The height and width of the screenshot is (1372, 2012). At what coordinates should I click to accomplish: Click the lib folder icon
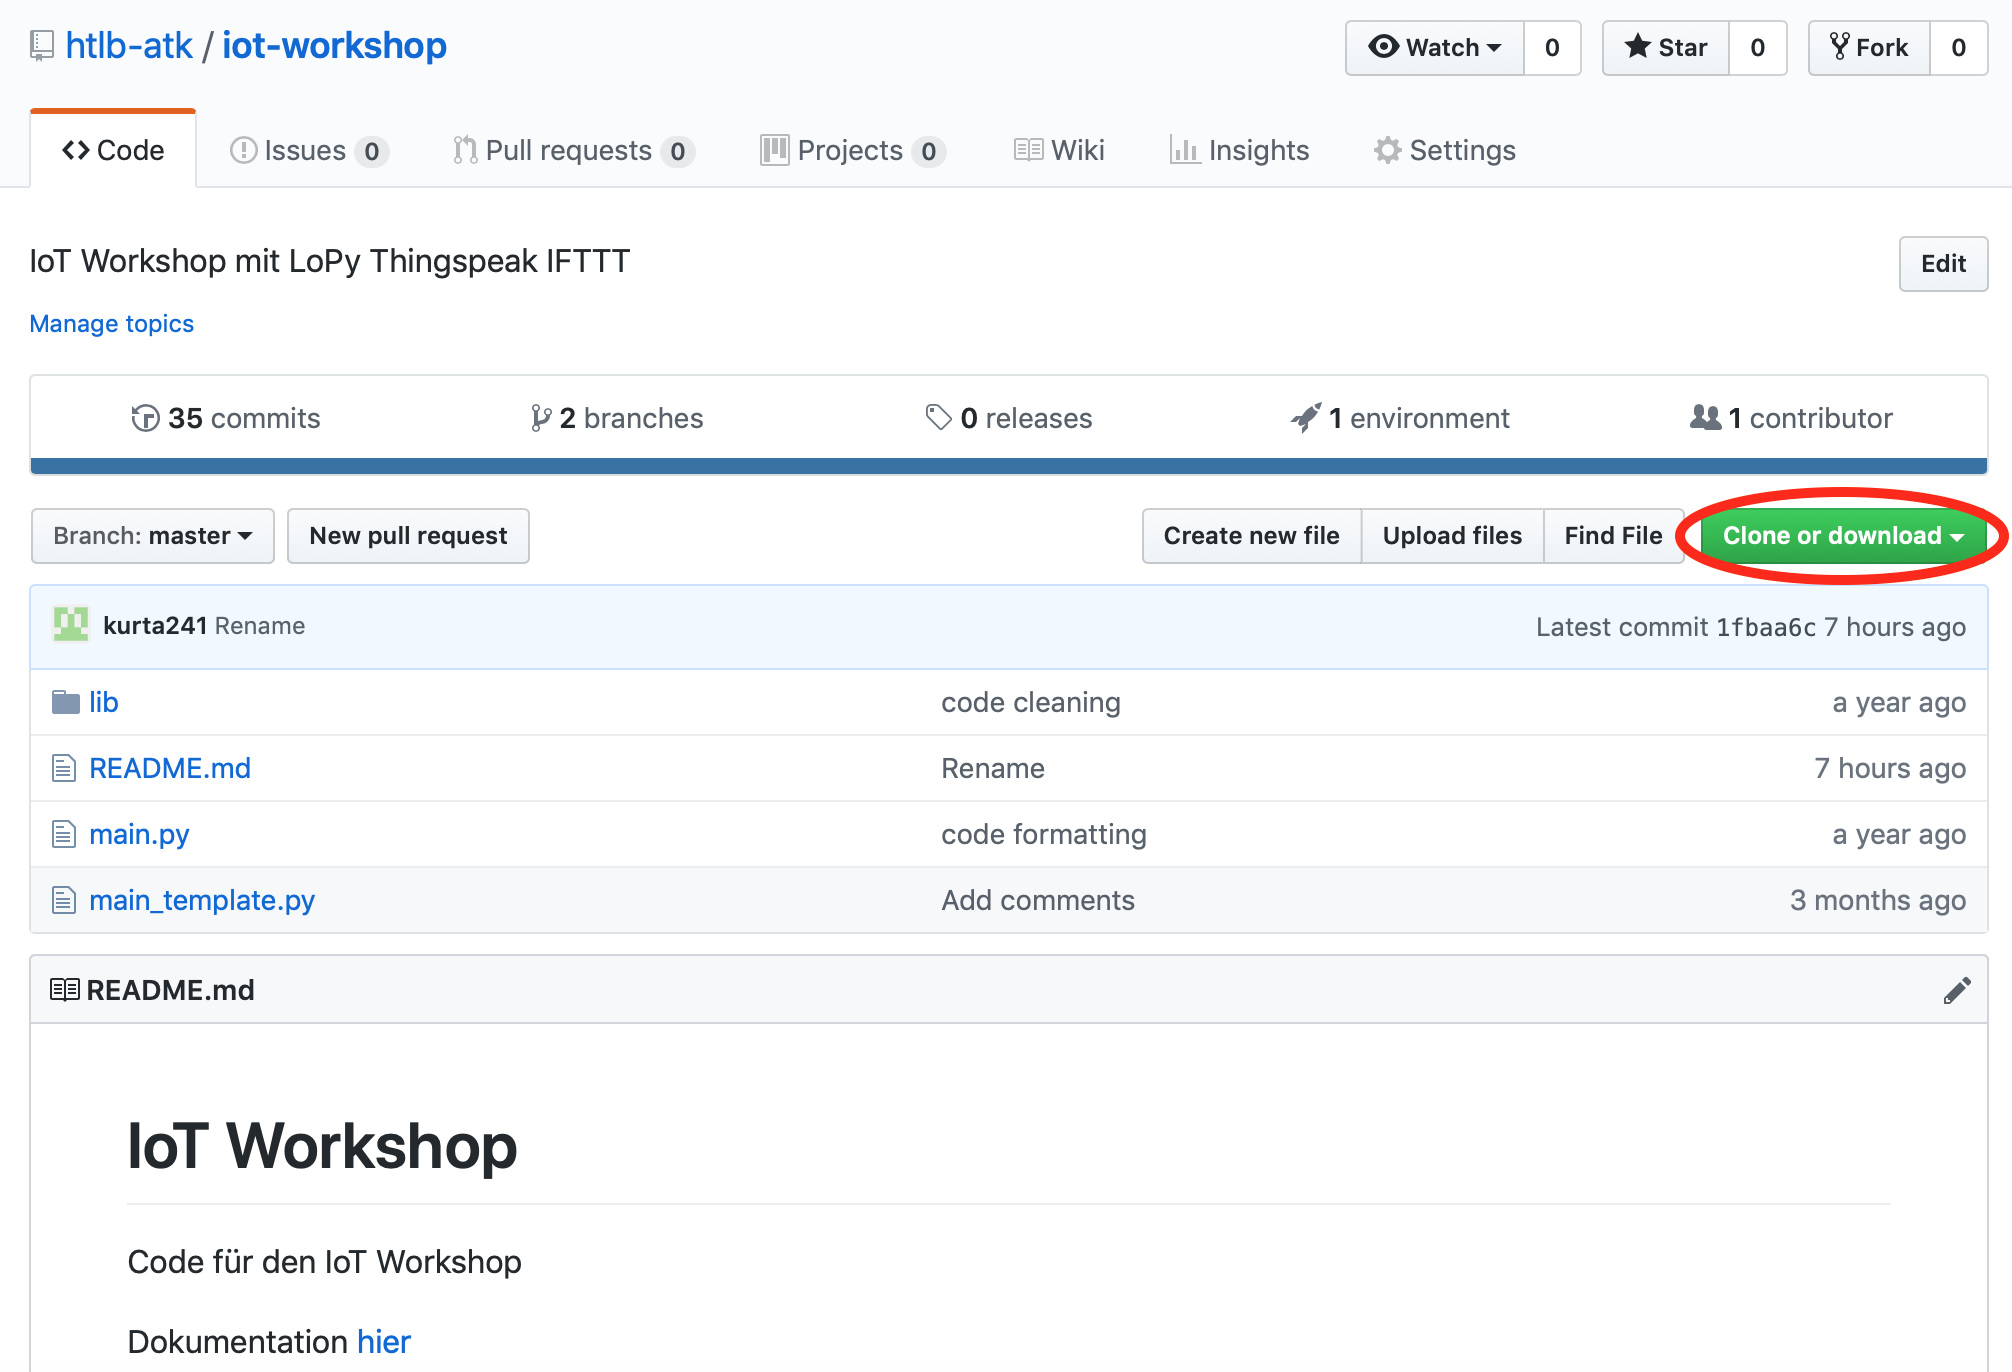66,702
